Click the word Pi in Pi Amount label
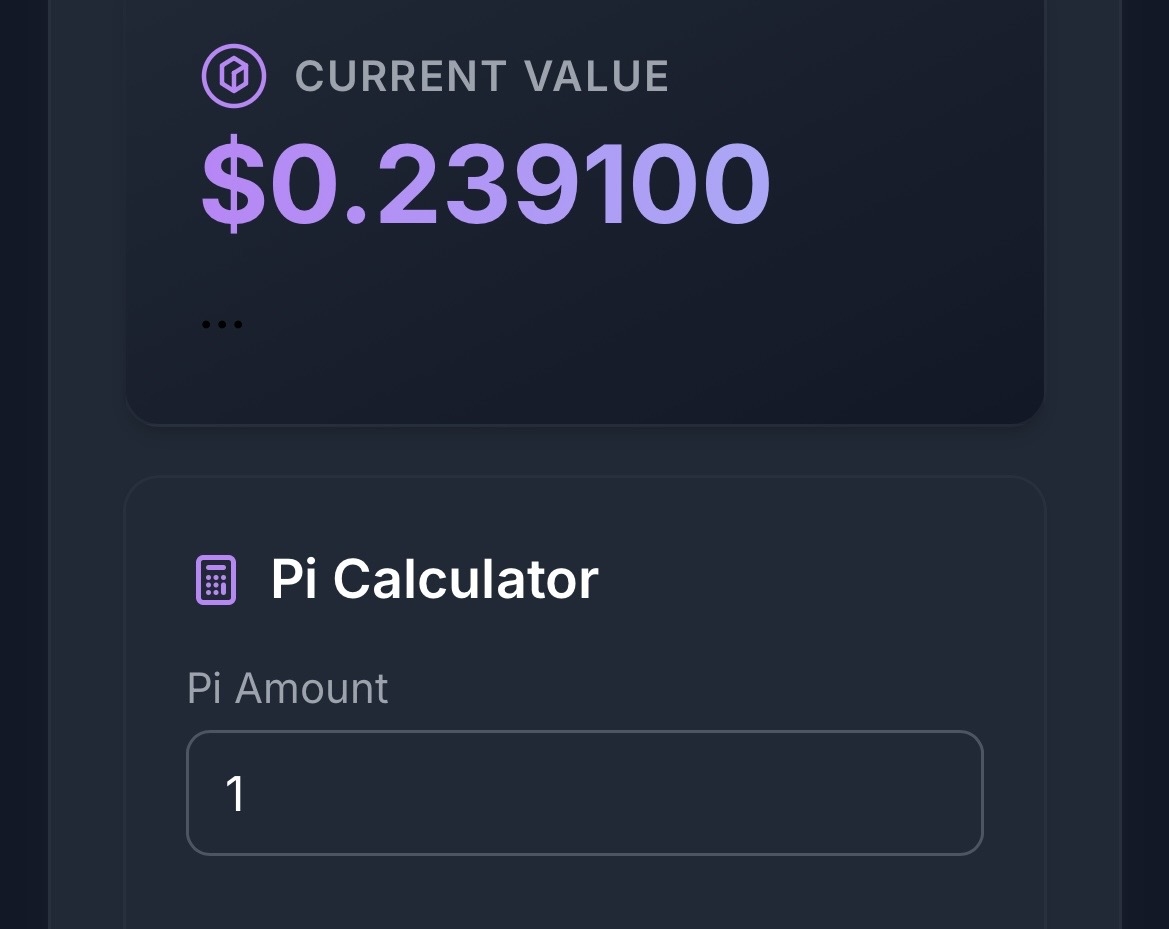 (203, 689)
